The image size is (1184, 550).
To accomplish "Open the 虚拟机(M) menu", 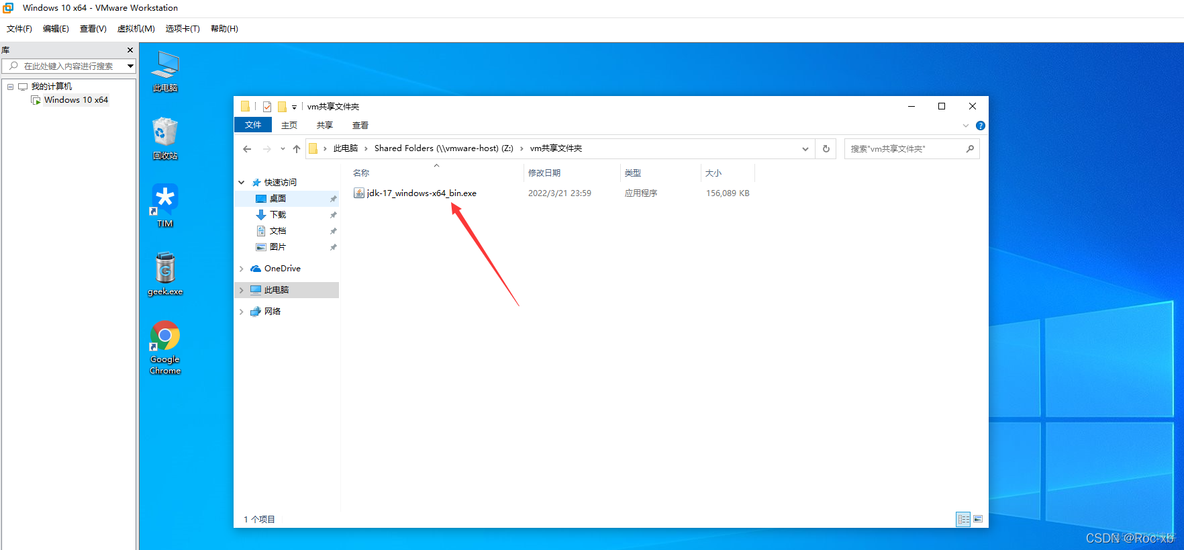I will coord(136,29).
